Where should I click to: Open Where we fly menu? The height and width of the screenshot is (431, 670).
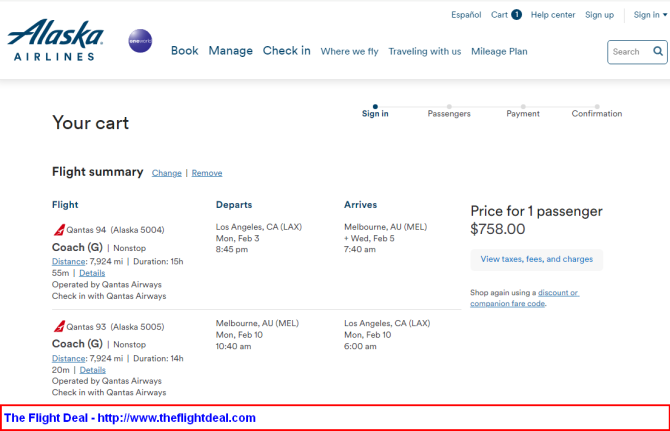pyautogui.click(x=350, y=52)
